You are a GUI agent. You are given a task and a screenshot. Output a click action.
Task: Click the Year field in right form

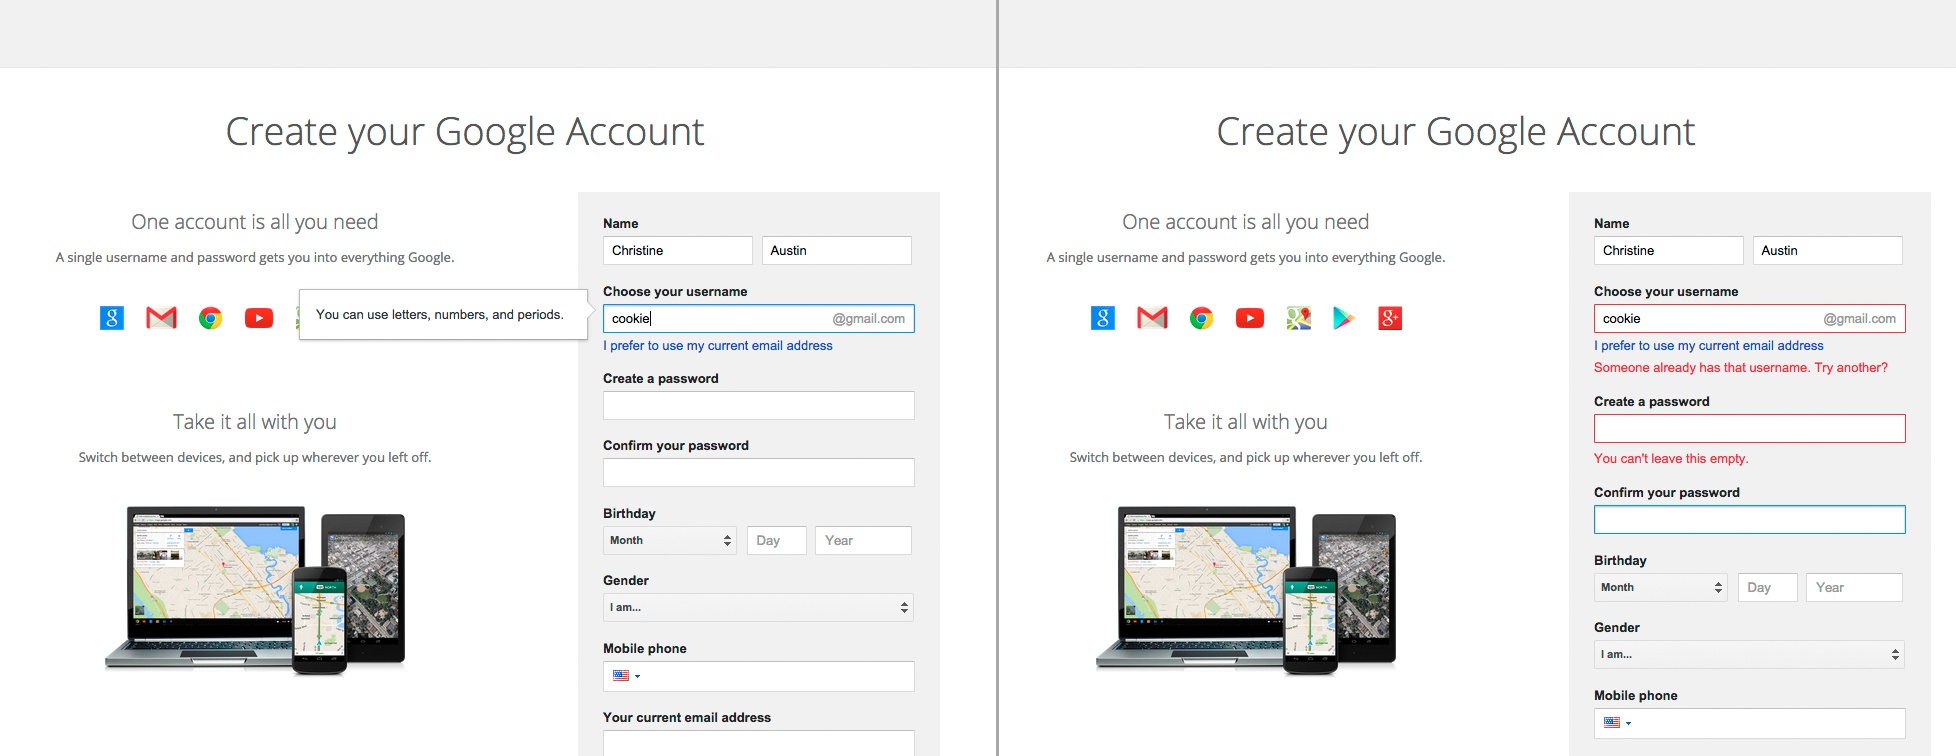click(1854, 587)
